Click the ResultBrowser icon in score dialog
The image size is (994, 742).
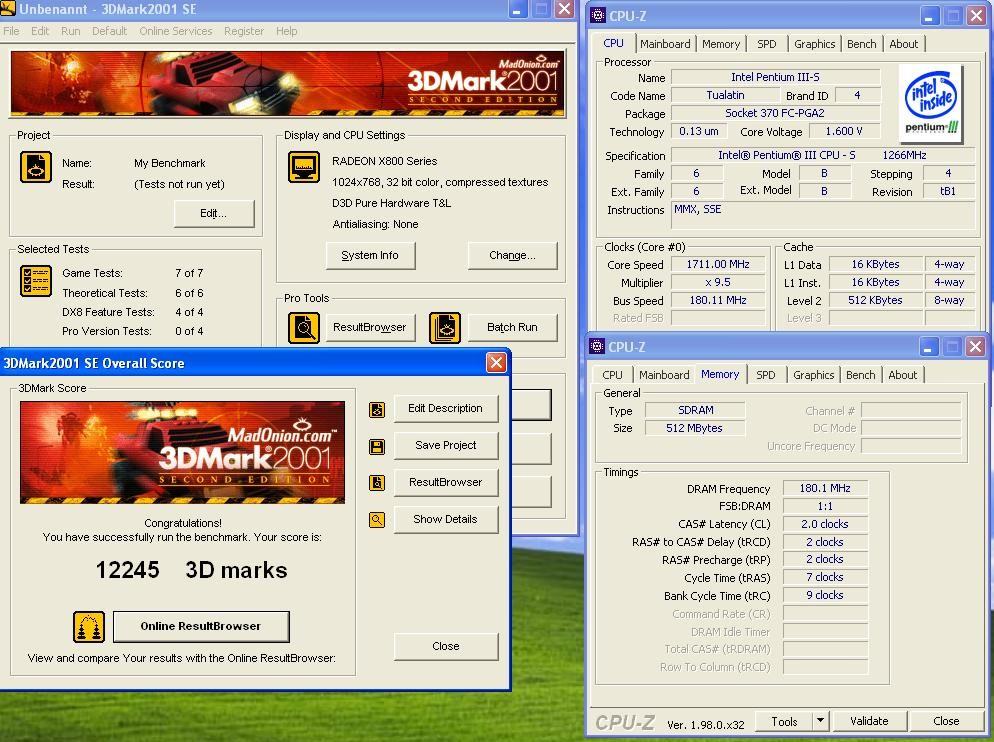tap(377, 483)
